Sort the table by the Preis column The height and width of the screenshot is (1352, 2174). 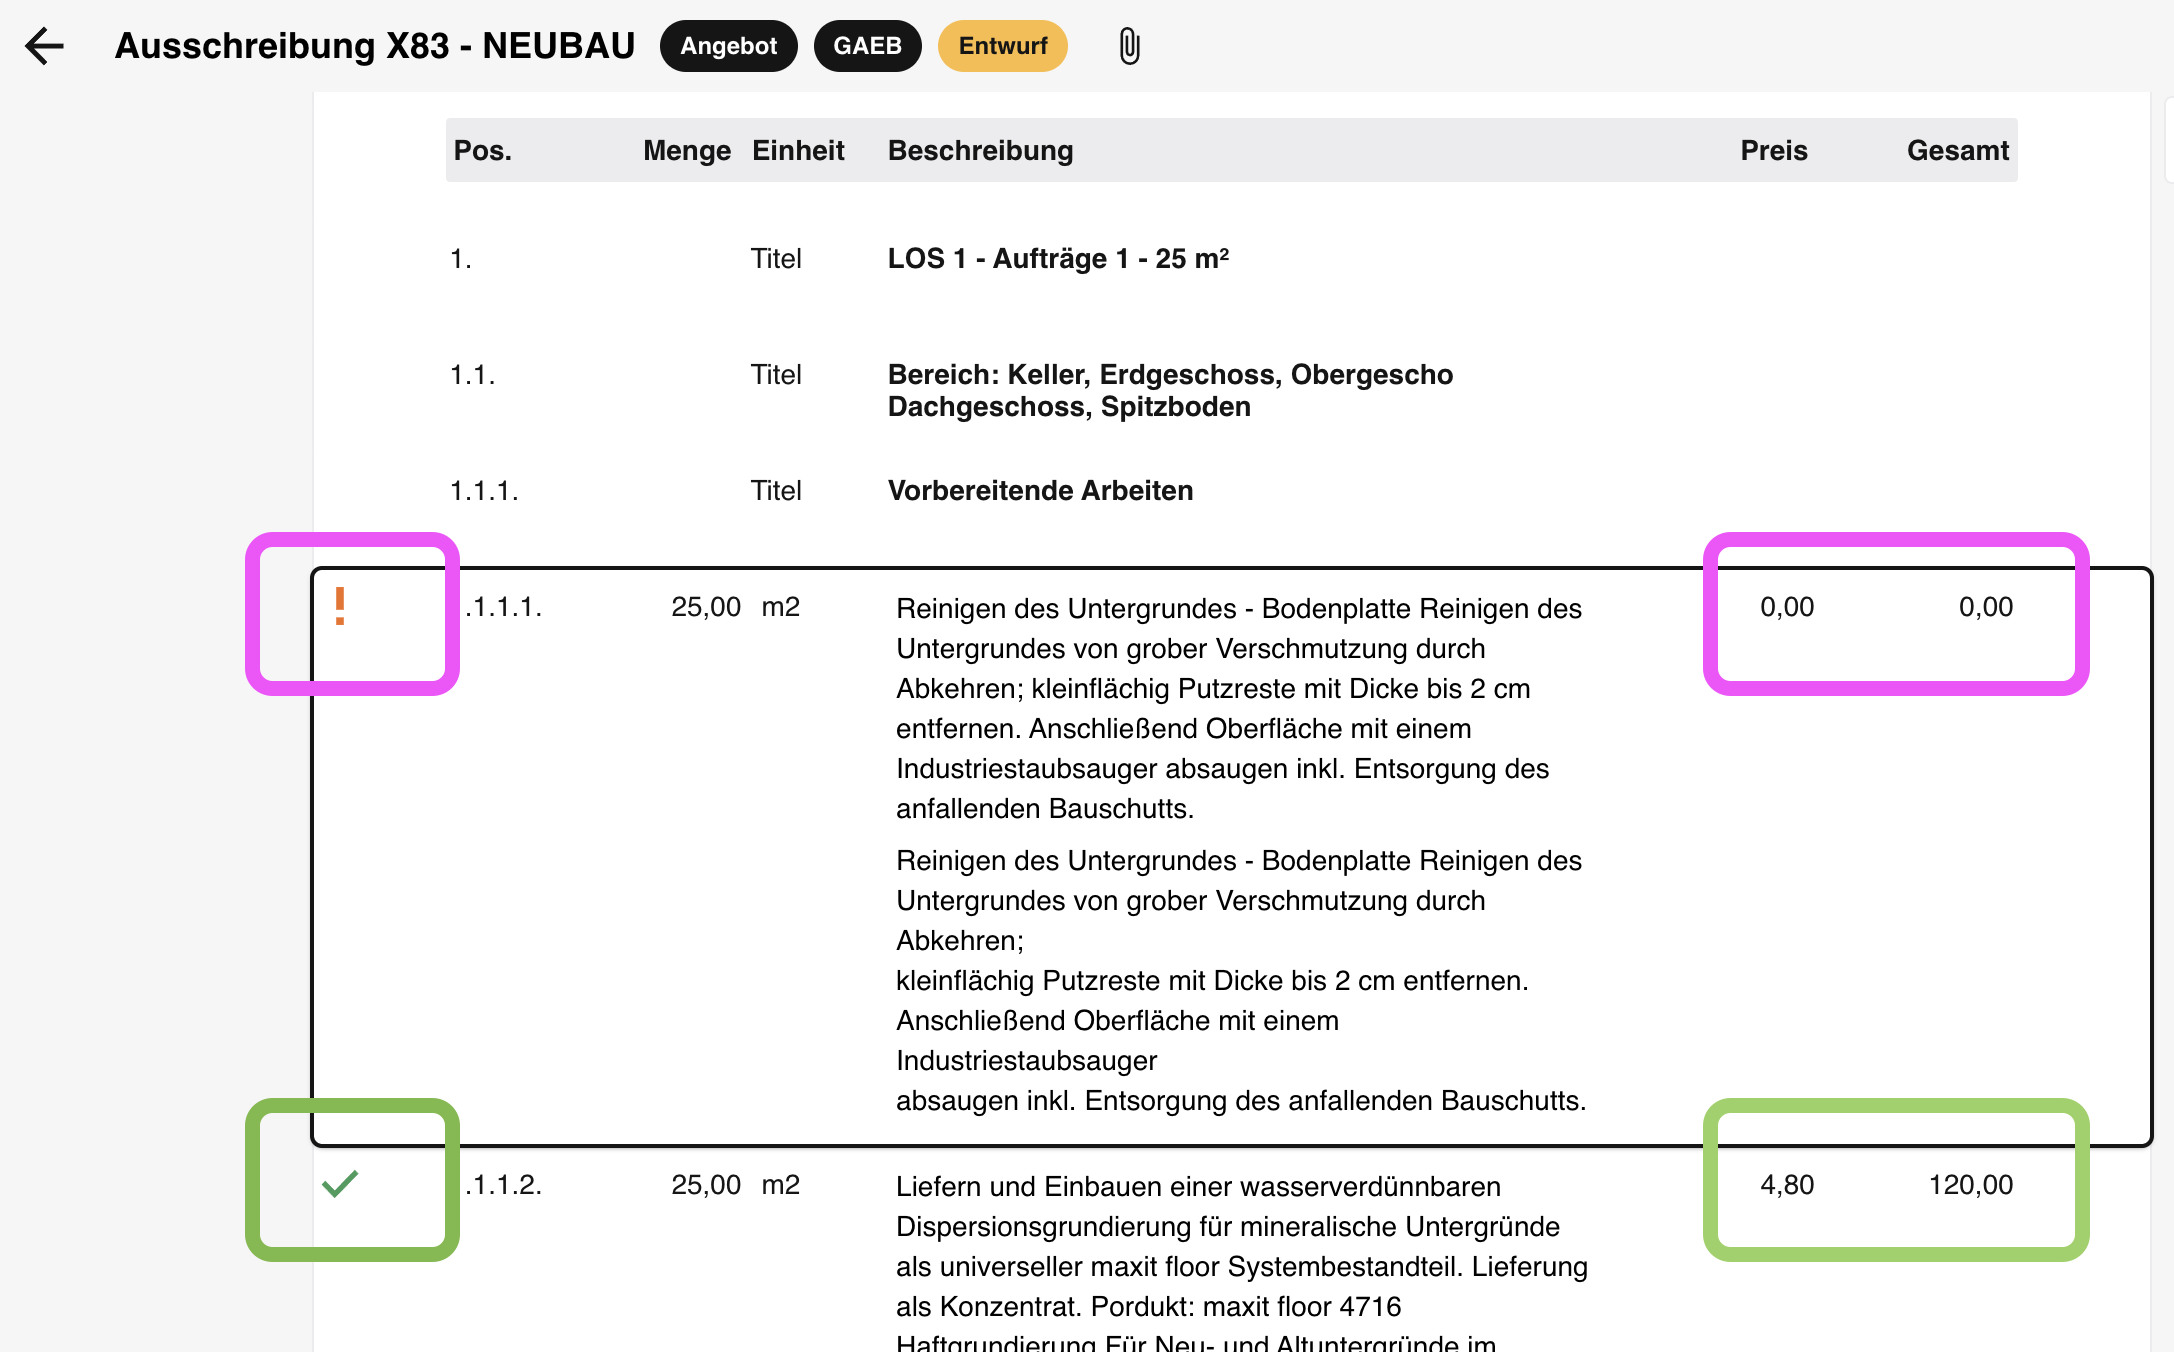click(x=1773, y=150)
